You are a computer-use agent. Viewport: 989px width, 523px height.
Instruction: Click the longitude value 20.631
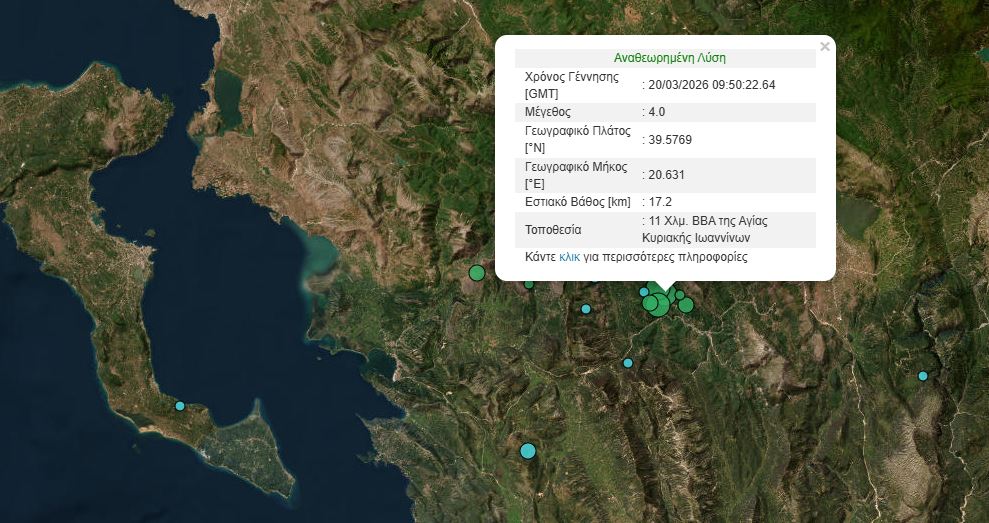click(663, 175)
